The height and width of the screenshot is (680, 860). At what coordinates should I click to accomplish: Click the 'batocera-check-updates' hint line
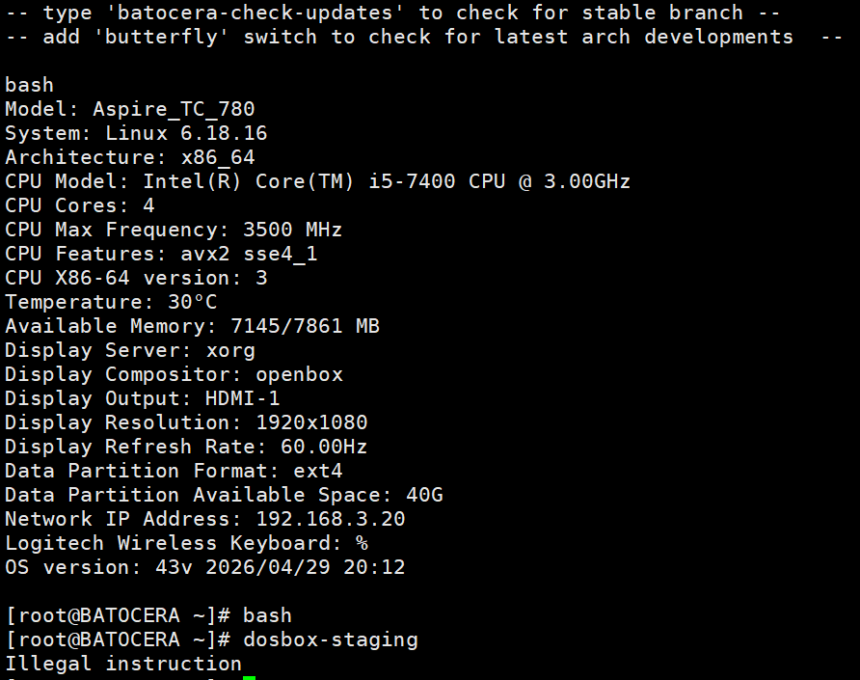[393, 13]
